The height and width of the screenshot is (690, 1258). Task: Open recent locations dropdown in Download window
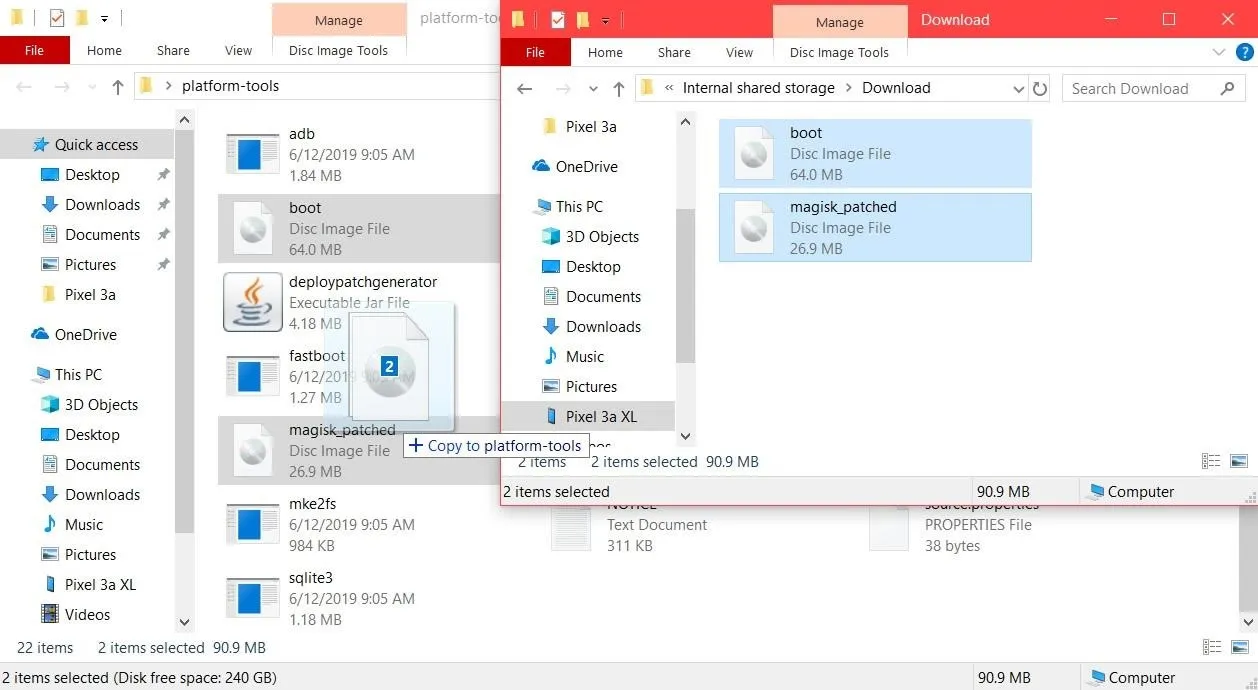coord(593,88)
